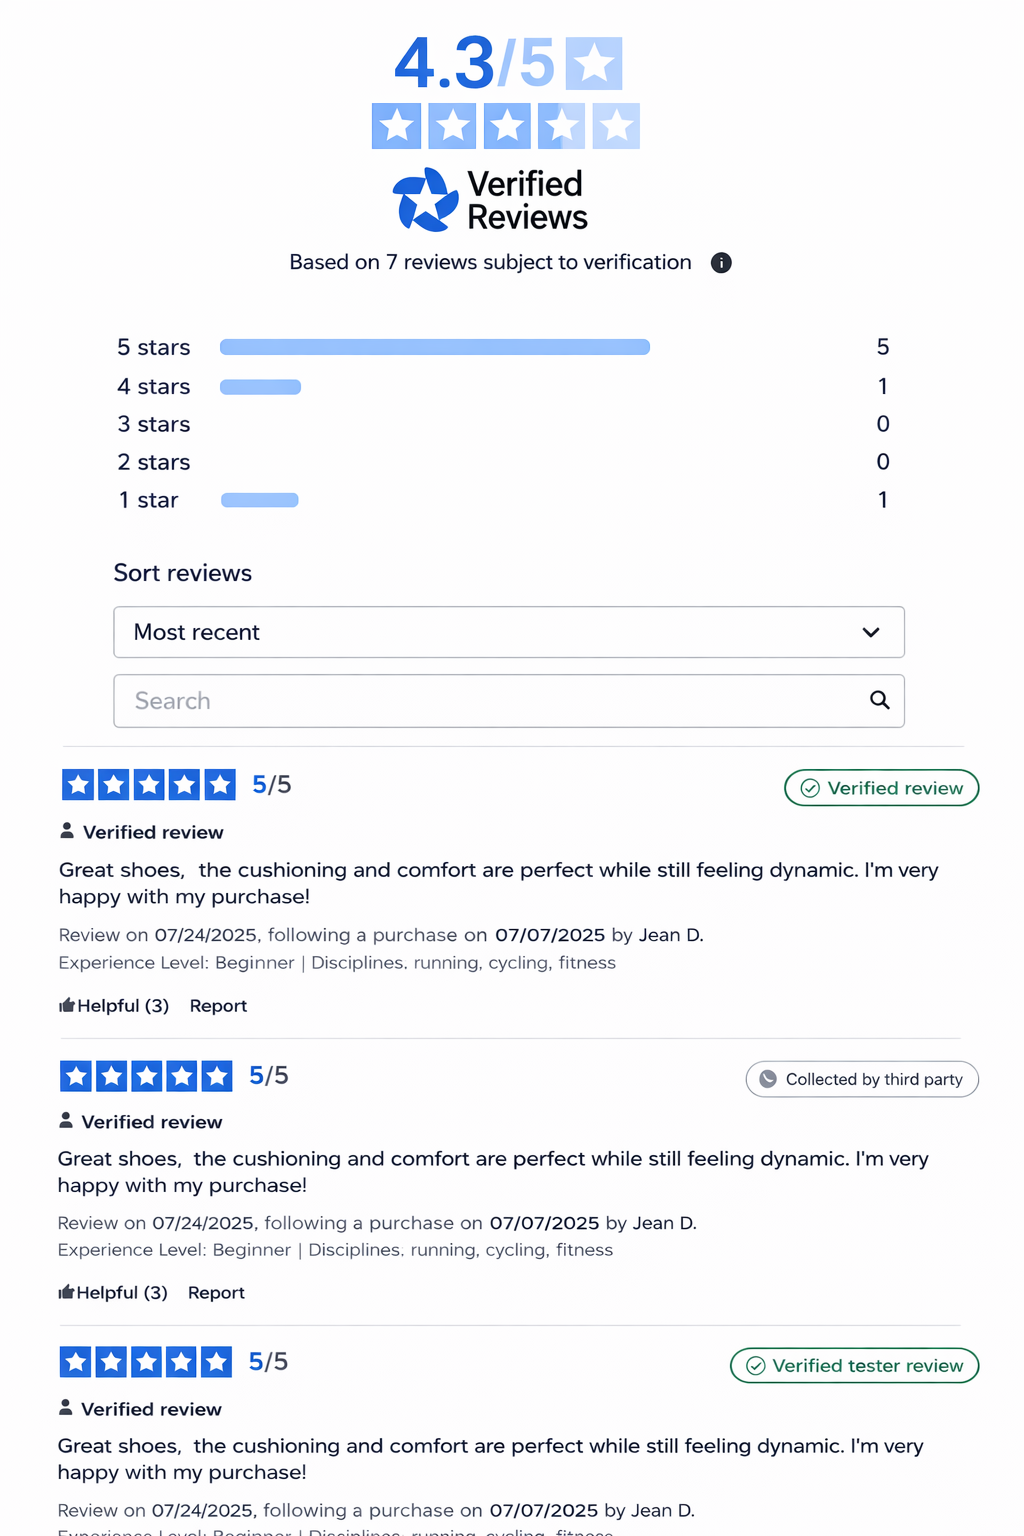Click the info icon beside verification text
Viewport: 1024px width, 1536px height.
coord(721,263)
